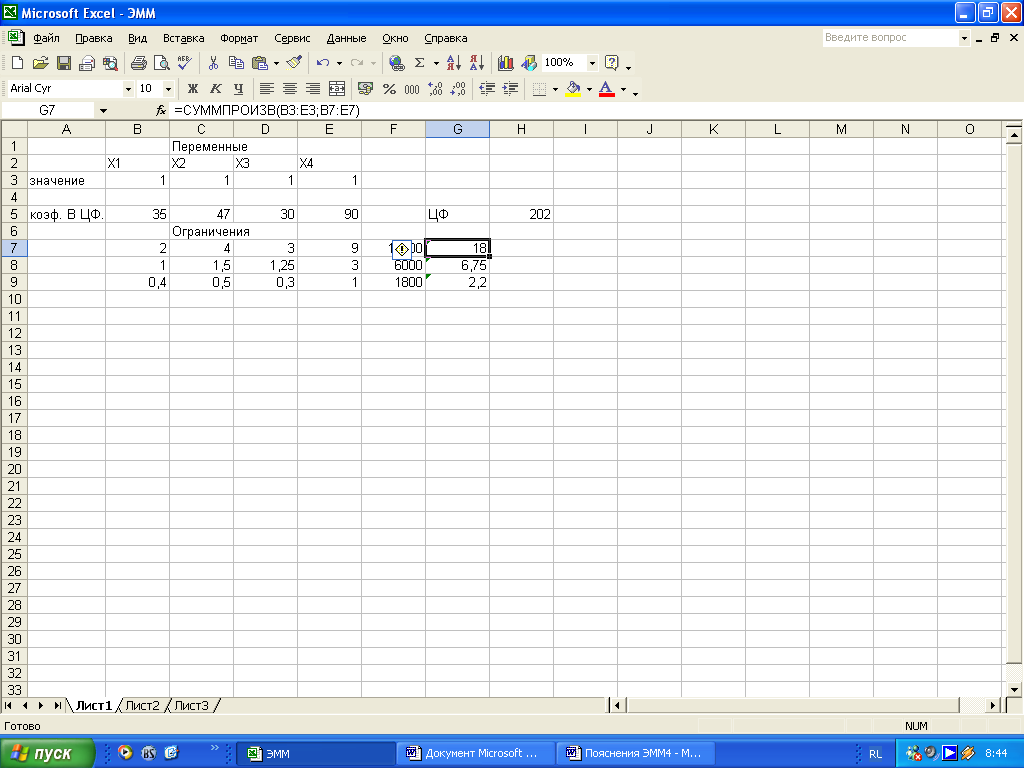
Task: Open Excel Help question icon
Action: [611, 63]
